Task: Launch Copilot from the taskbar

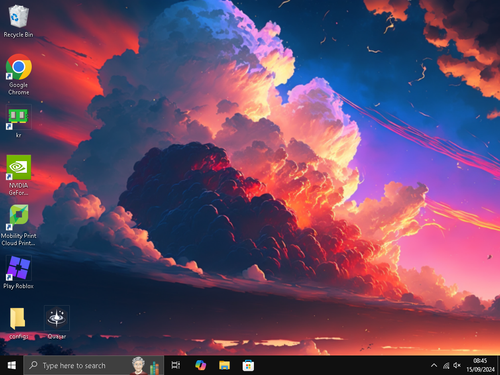Action: [x=200, y=365]
